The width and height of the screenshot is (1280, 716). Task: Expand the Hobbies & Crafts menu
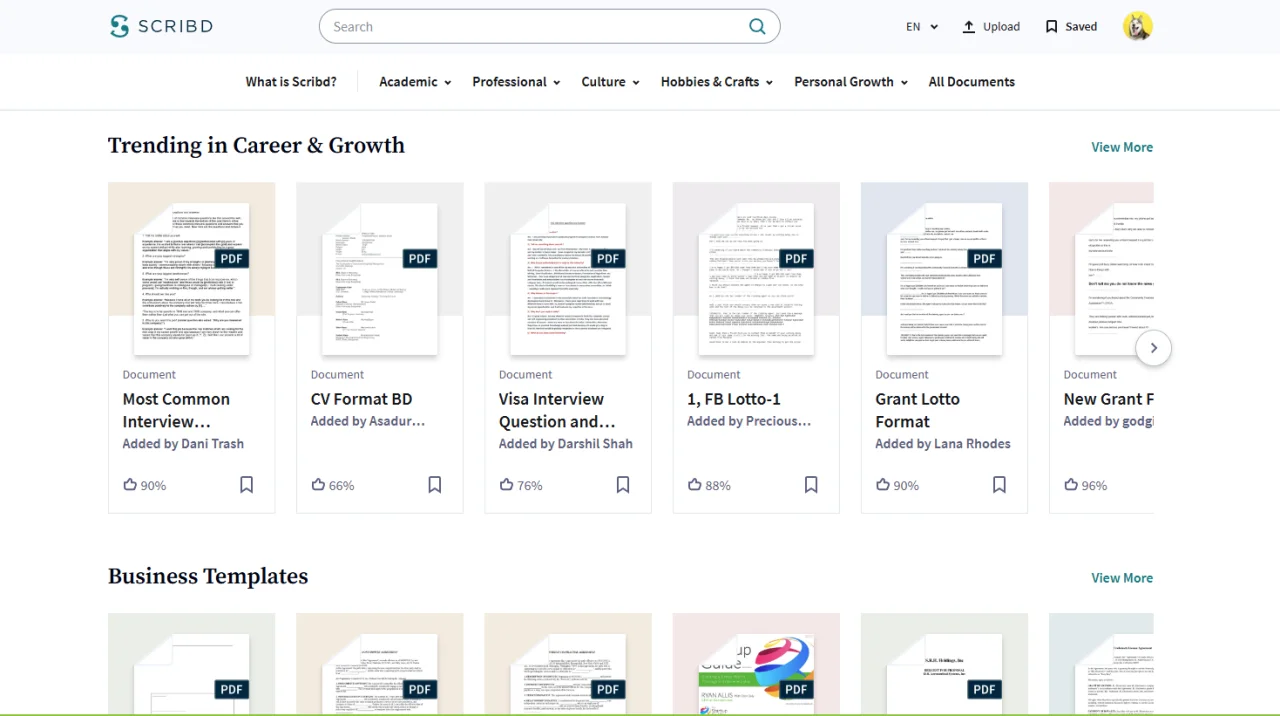coord(717,82)
